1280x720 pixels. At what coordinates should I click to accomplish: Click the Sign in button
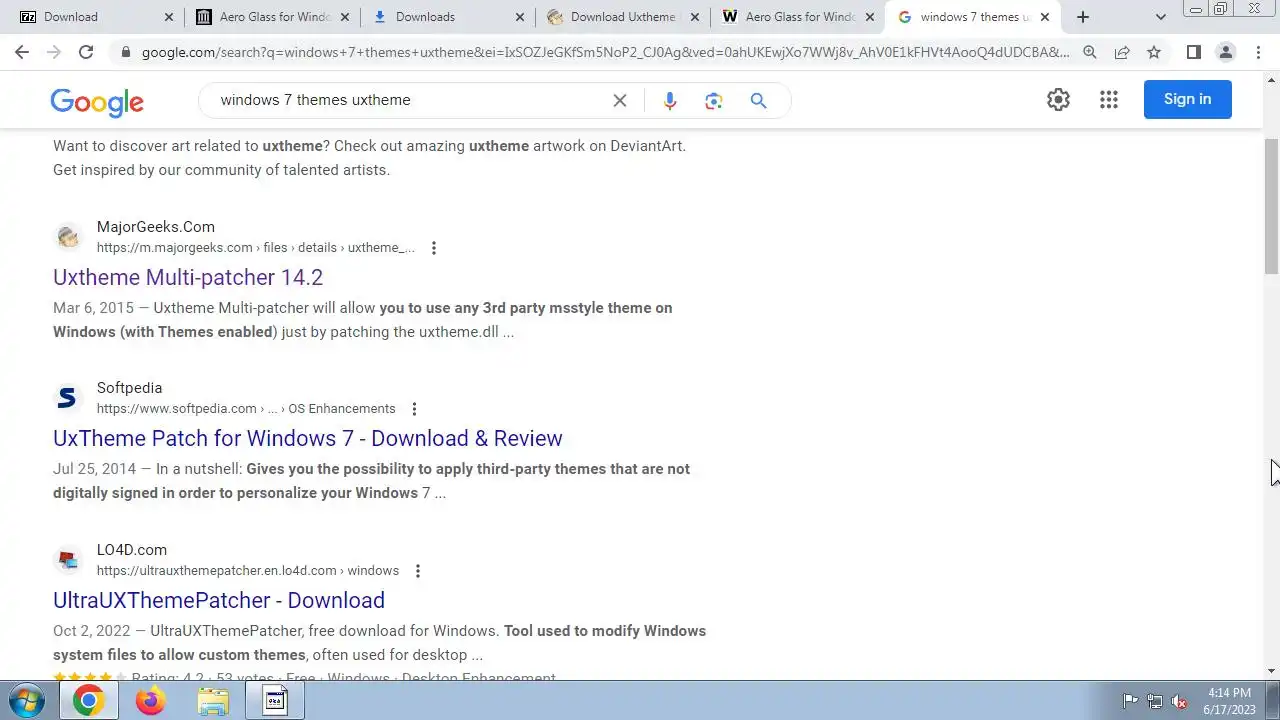pyautogui.click(x=1187, y=99)
